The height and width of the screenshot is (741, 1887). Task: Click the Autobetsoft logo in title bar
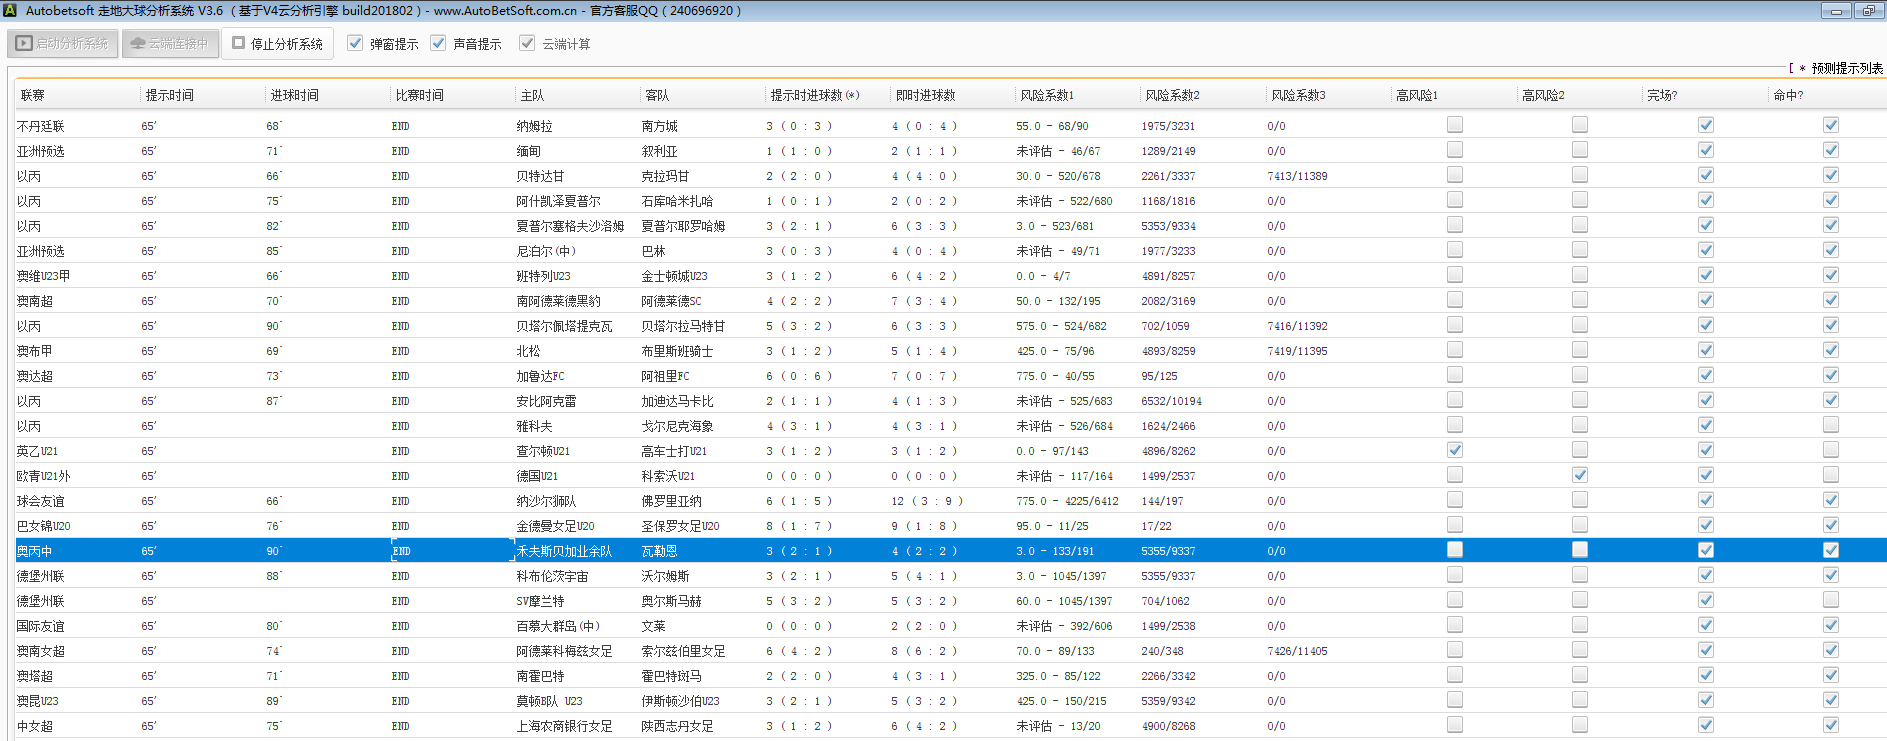point(10,11)
